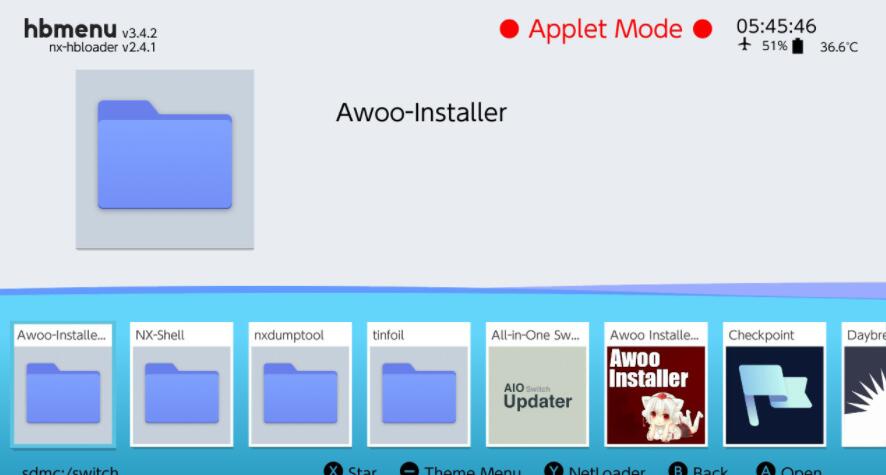The width and height of the screenshot is (886, 475).
Task: Launch the Checkpoint app
Action: (775, 385)
